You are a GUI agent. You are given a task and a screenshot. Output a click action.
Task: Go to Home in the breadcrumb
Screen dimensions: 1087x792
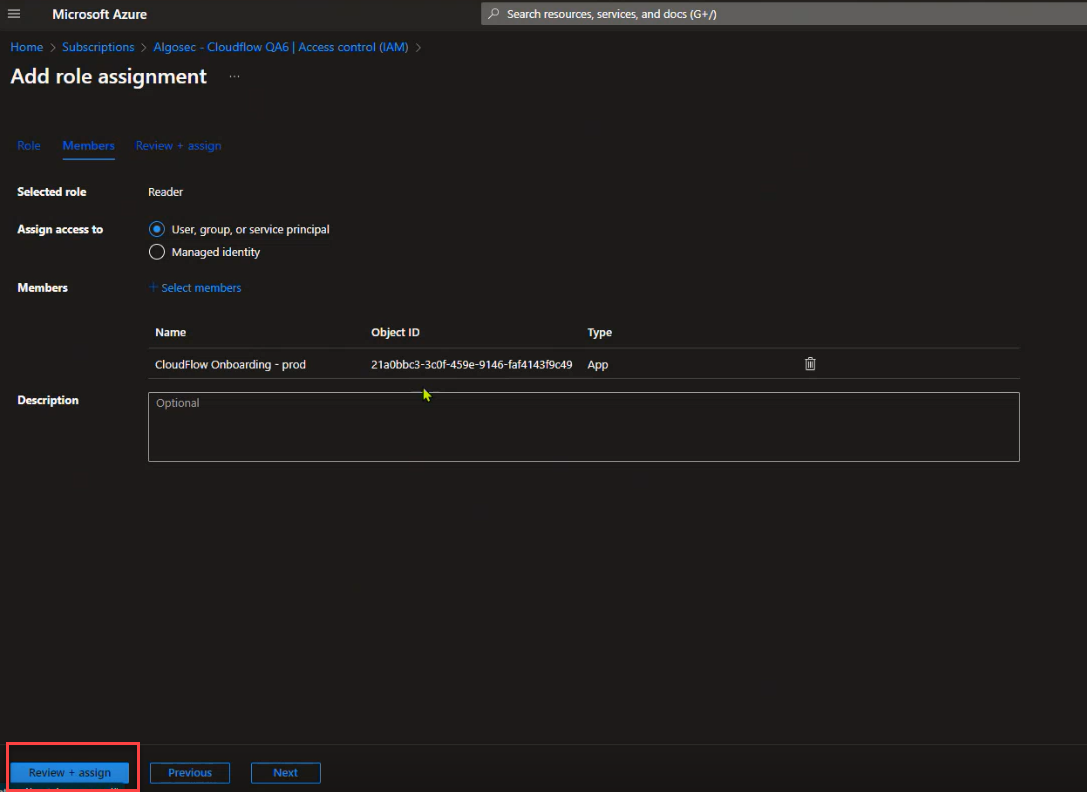coord(26,47)
